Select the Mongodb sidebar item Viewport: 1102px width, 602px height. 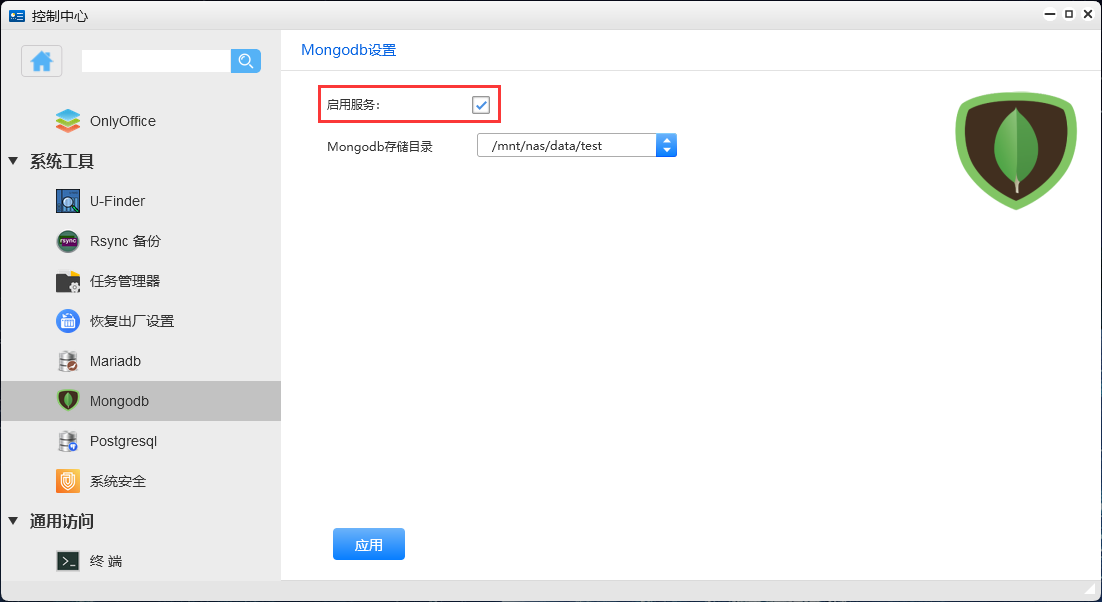118,401
